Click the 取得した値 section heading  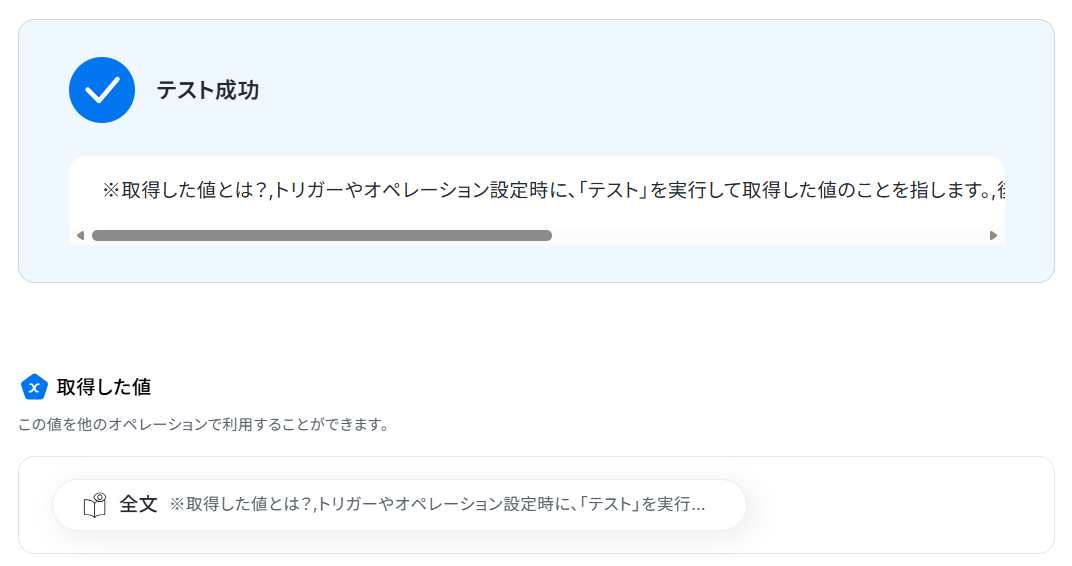[104, 387]
